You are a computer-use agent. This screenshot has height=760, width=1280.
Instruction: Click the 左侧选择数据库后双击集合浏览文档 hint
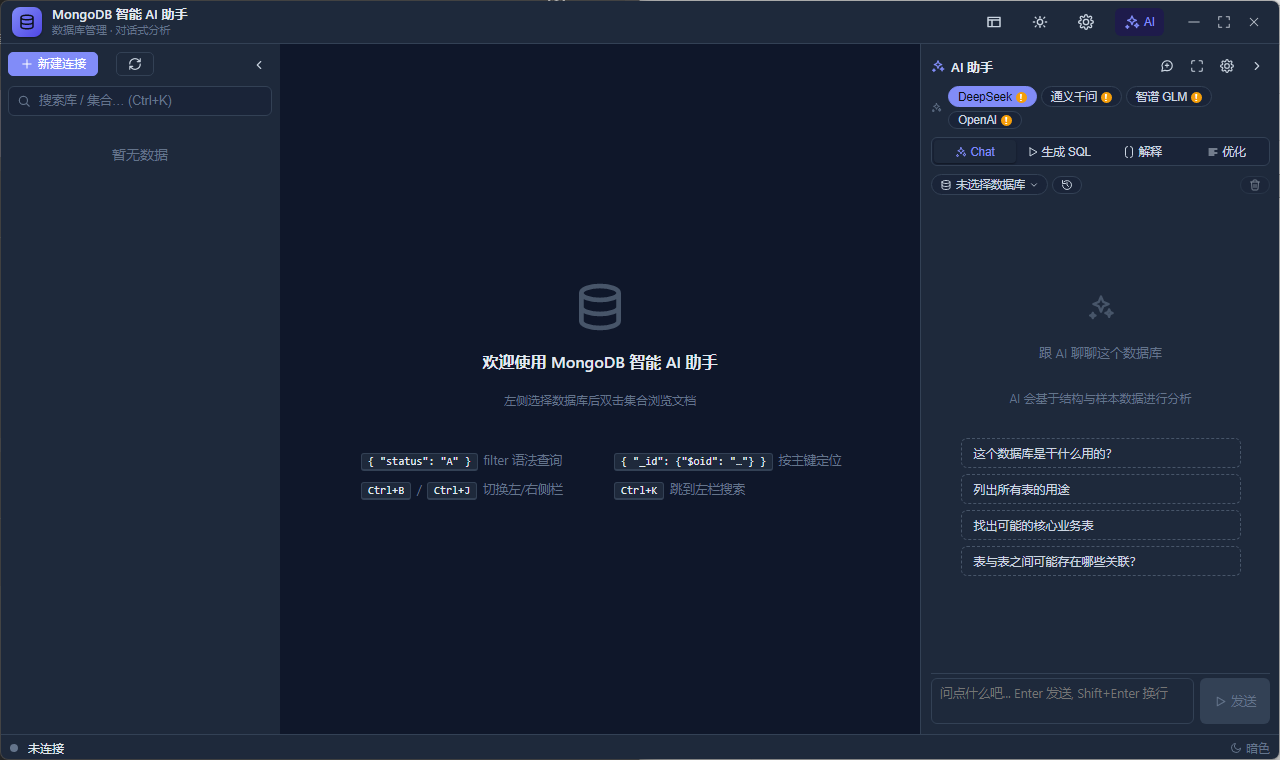point(600,400)
